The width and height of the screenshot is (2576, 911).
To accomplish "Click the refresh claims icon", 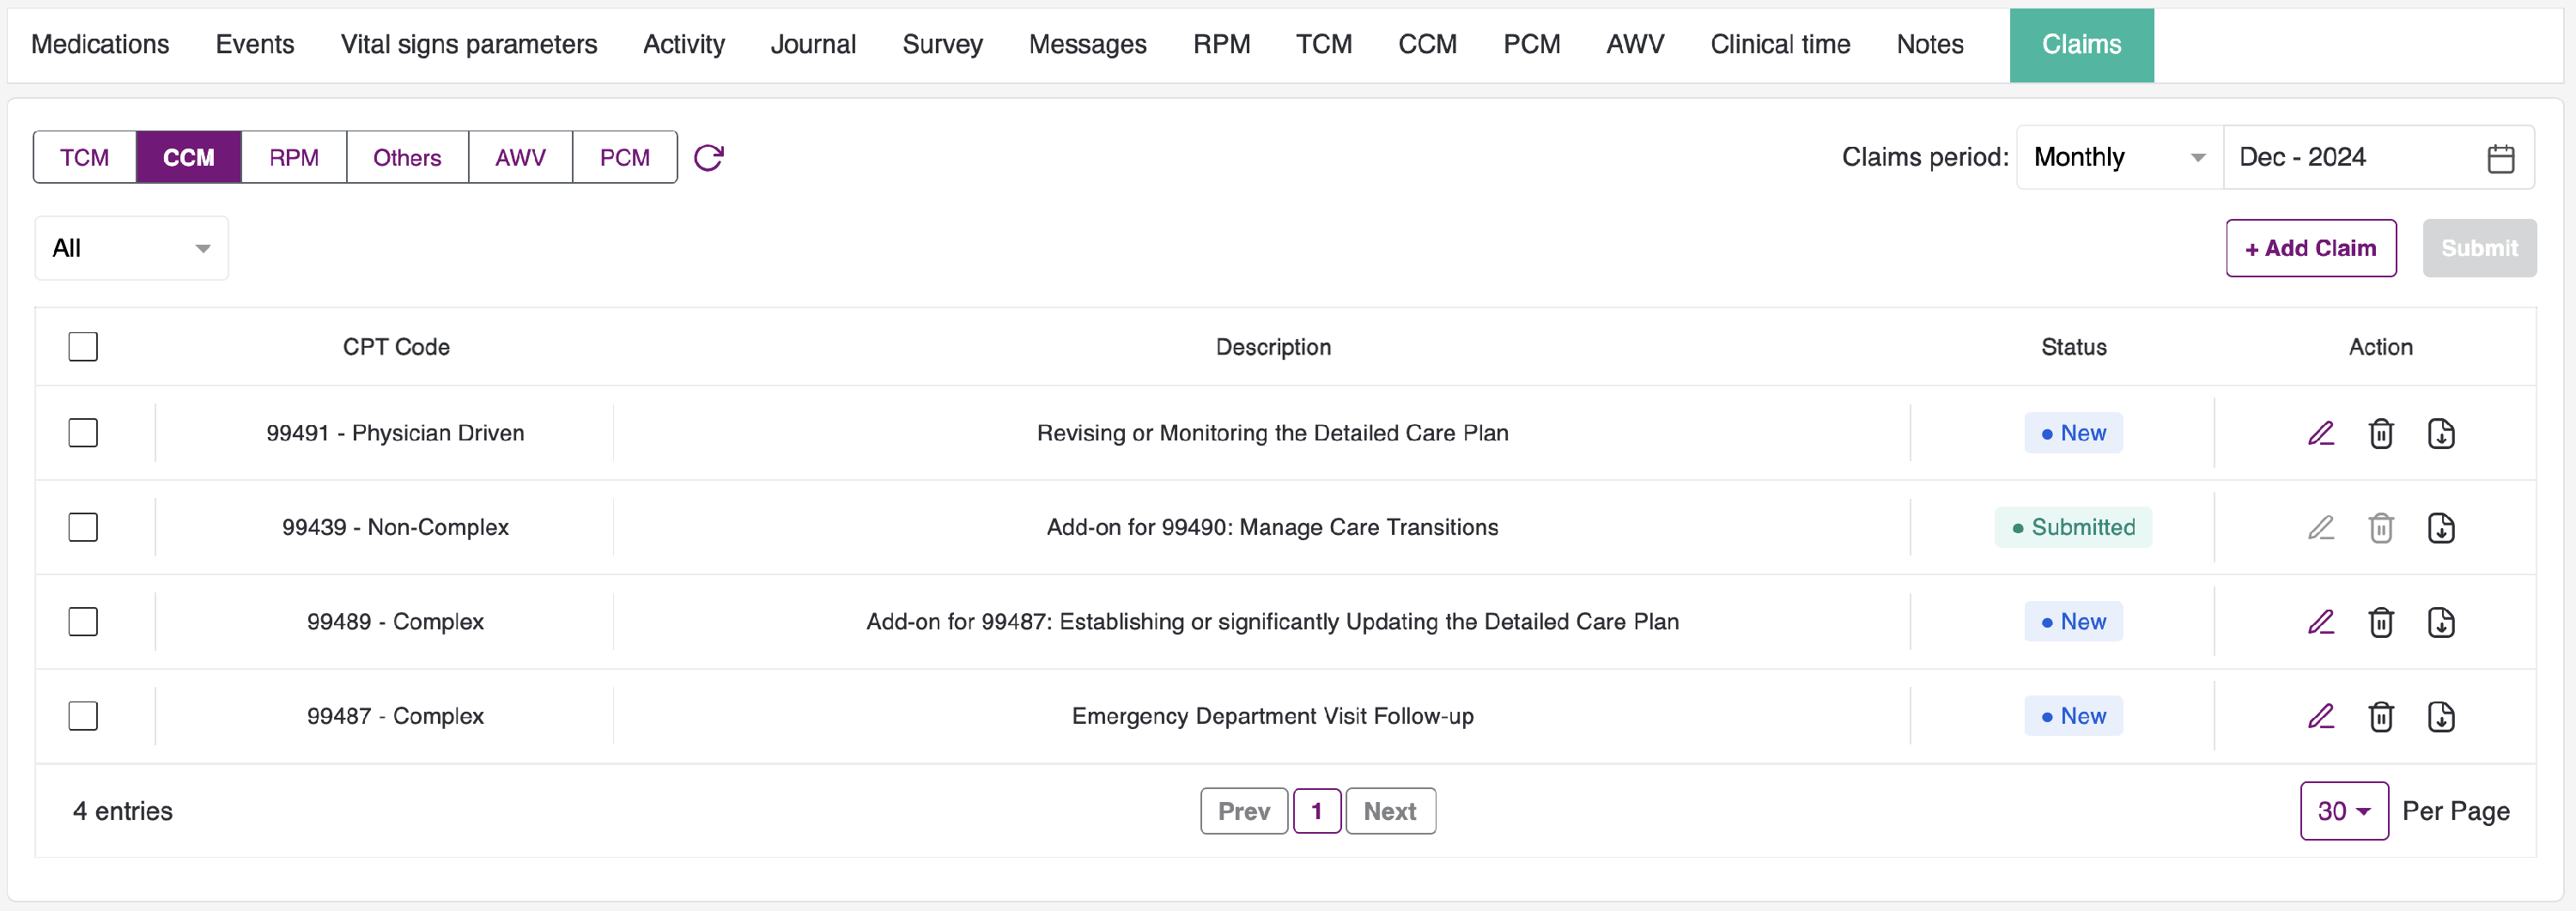I will click(x=708, y=158).
